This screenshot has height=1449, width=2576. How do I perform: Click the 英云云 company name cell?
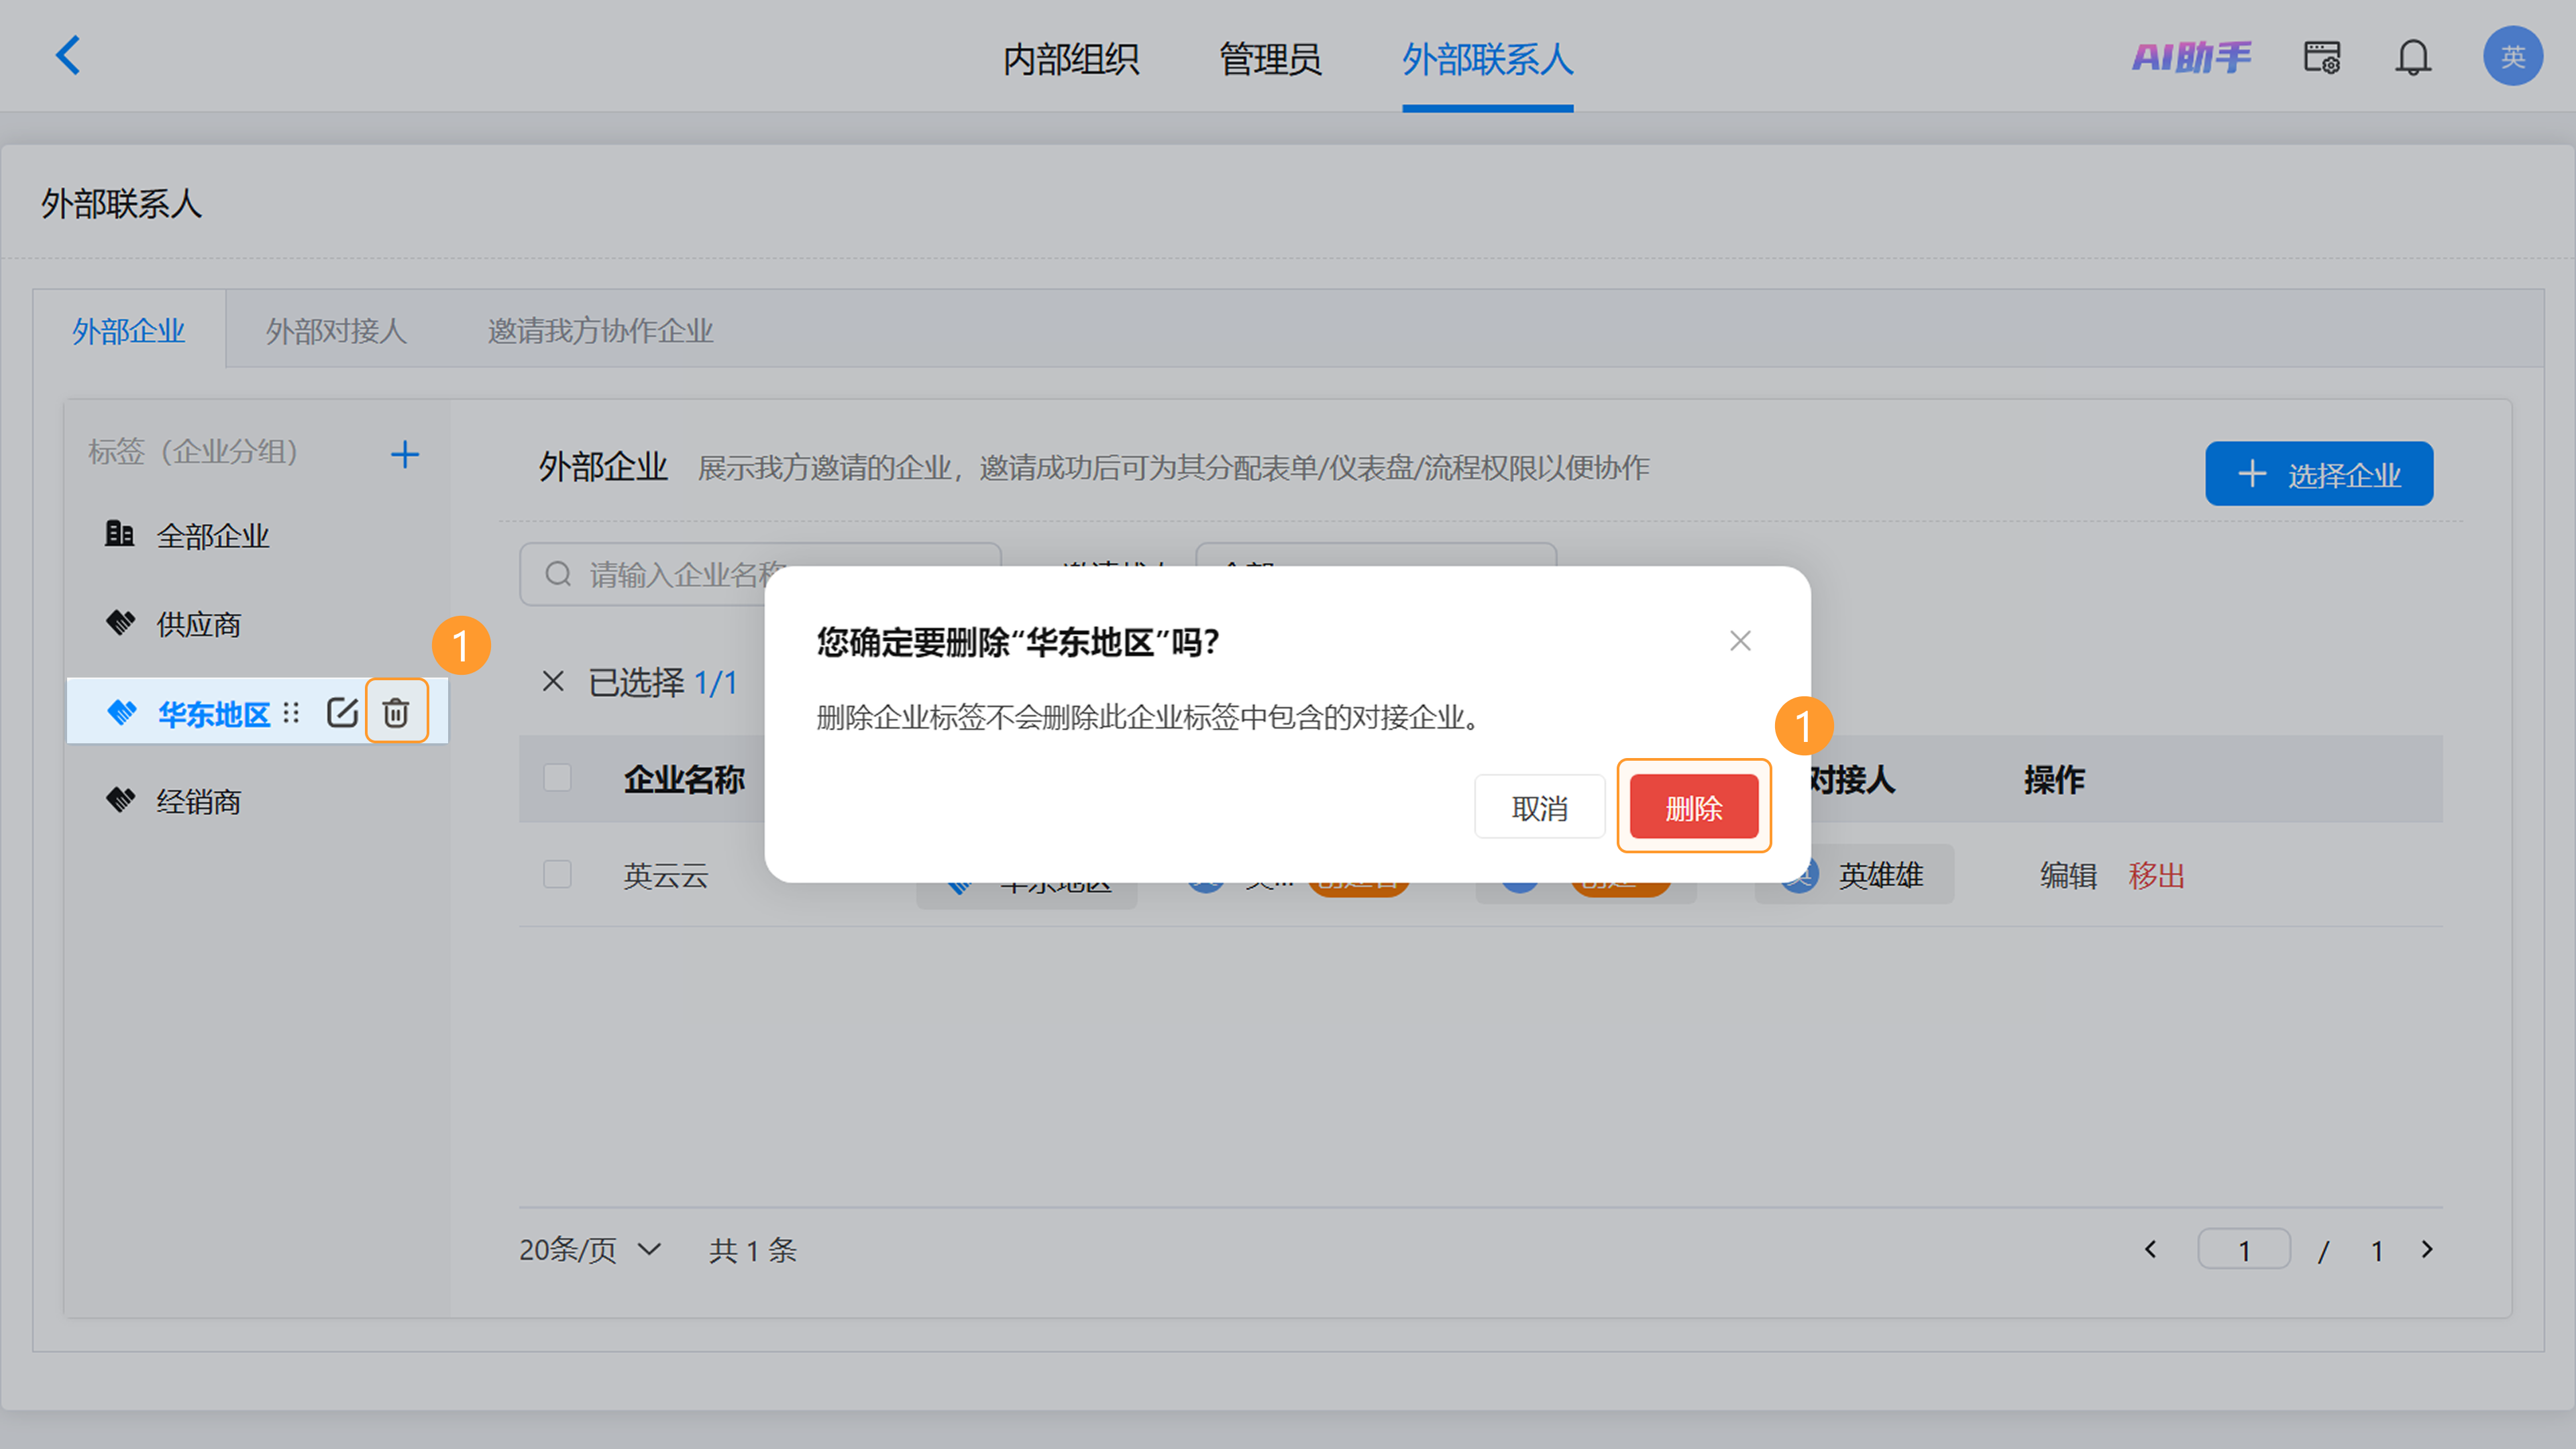coord(665,876)
